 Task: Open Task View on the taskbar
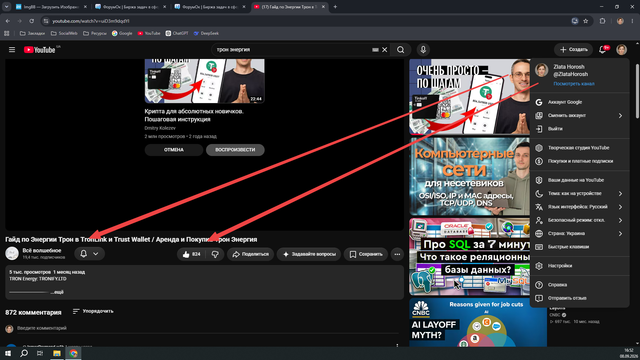pos(40,353)
